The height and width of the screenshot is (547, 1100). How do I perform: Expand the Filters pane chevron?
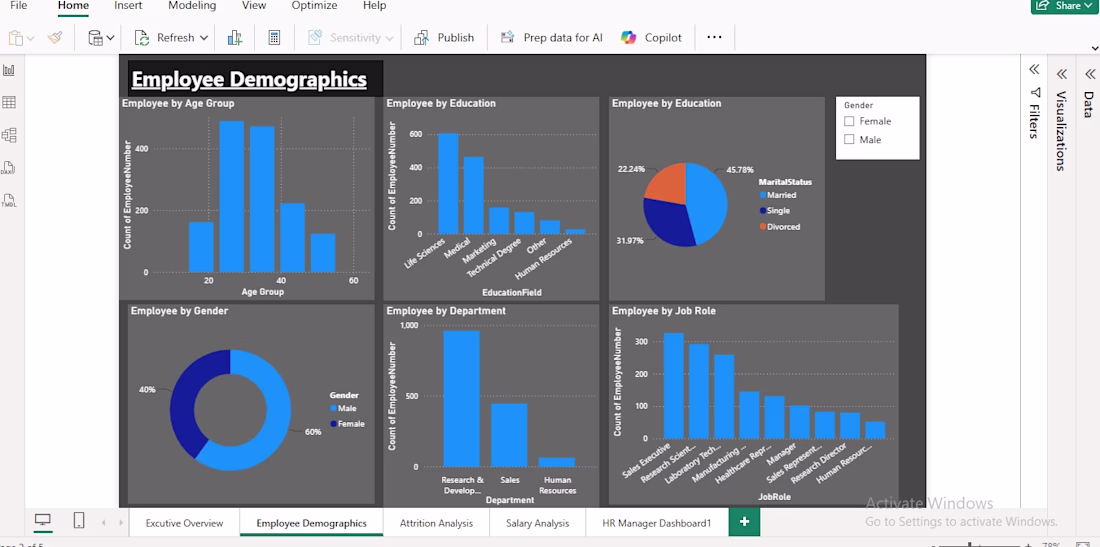pyautogui.click(x=1034, y=69)
